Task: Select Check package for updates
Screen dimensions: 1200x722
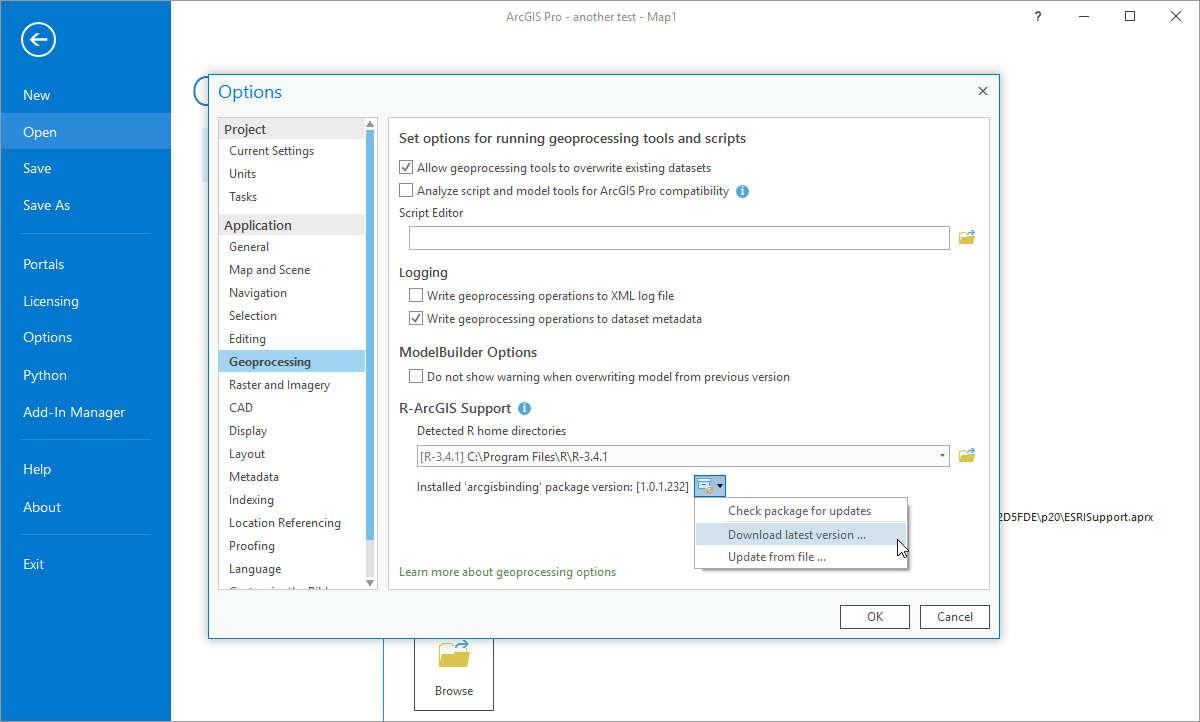Action: pyautogui.click(x=799, y=511)
